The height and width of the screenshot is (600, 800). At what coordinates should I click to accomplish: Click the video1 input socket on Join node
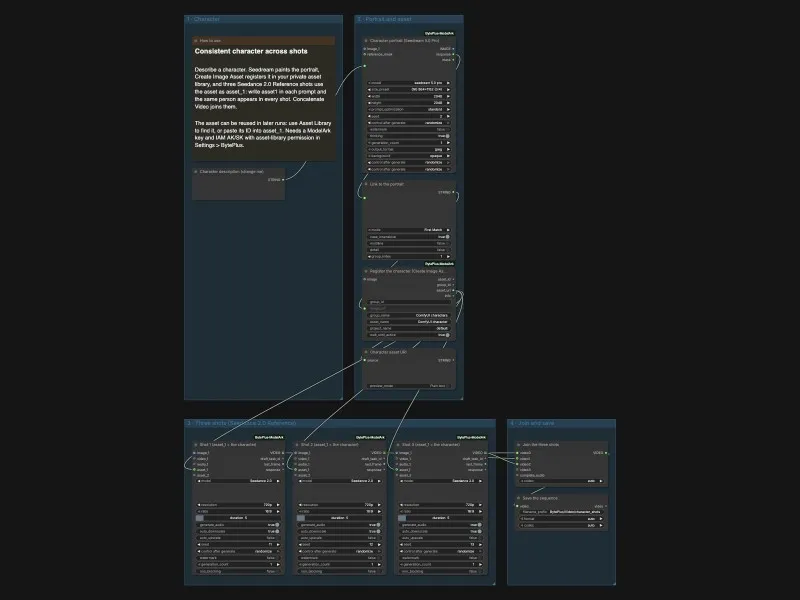pos(517,459)
